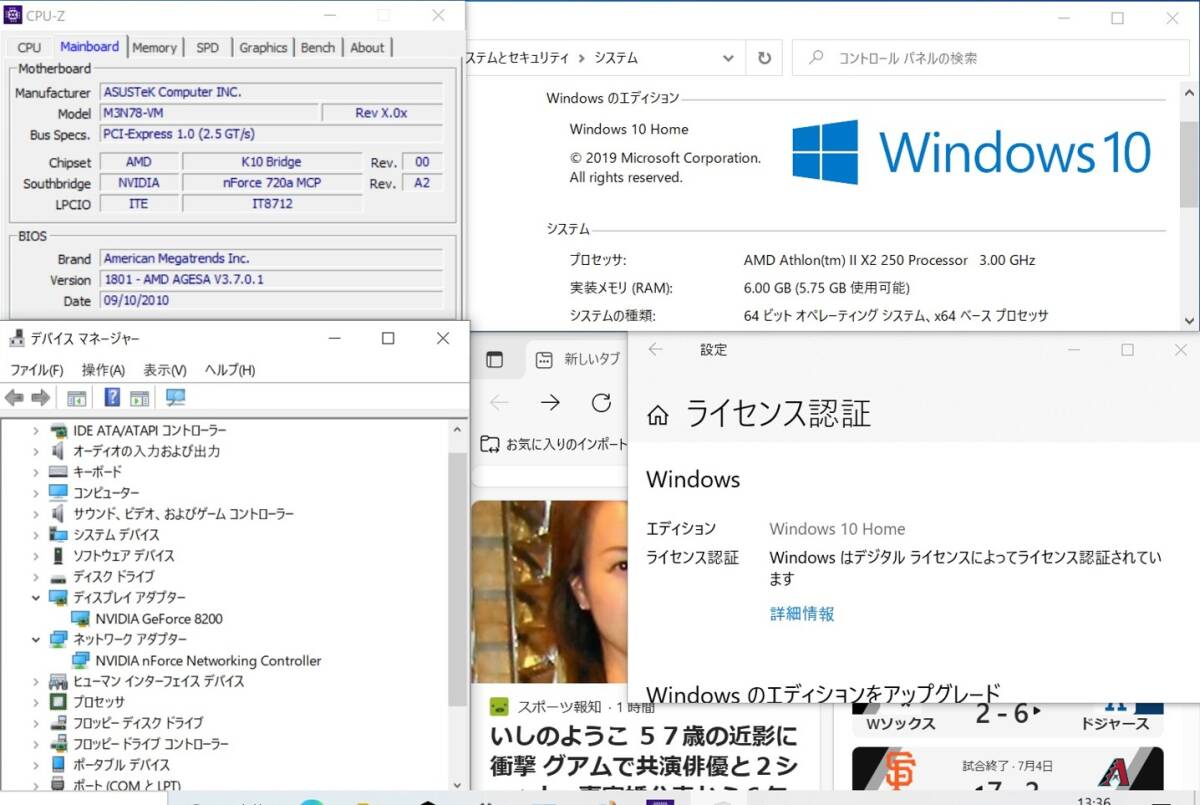1200x805 pixels.
Task: Switch to the Graphics tab in CPU-Z
Action: (263, 47)
